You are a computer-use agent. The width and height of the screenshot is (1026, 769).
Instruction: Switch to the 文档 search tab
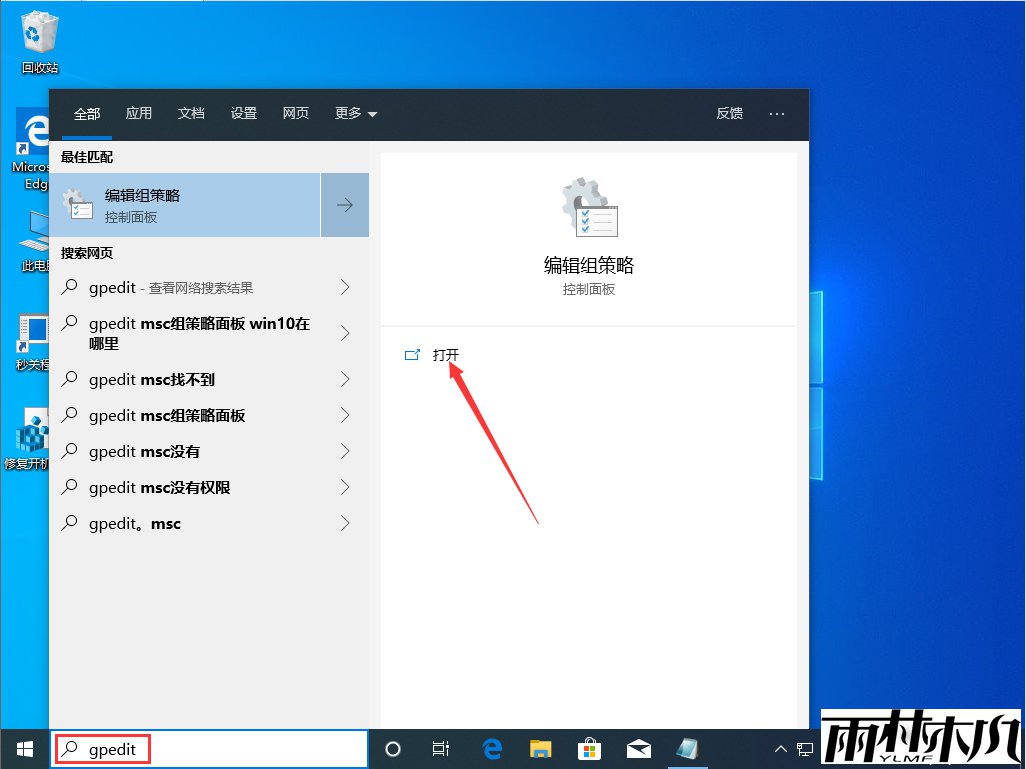191,113
